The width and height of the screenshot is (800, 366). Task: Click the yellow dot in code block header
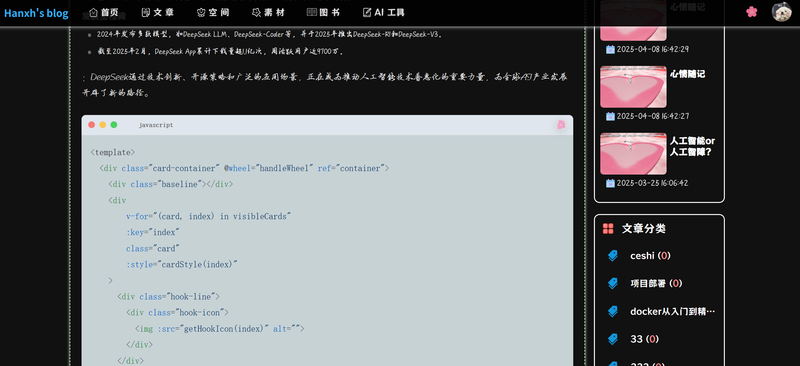103,125
